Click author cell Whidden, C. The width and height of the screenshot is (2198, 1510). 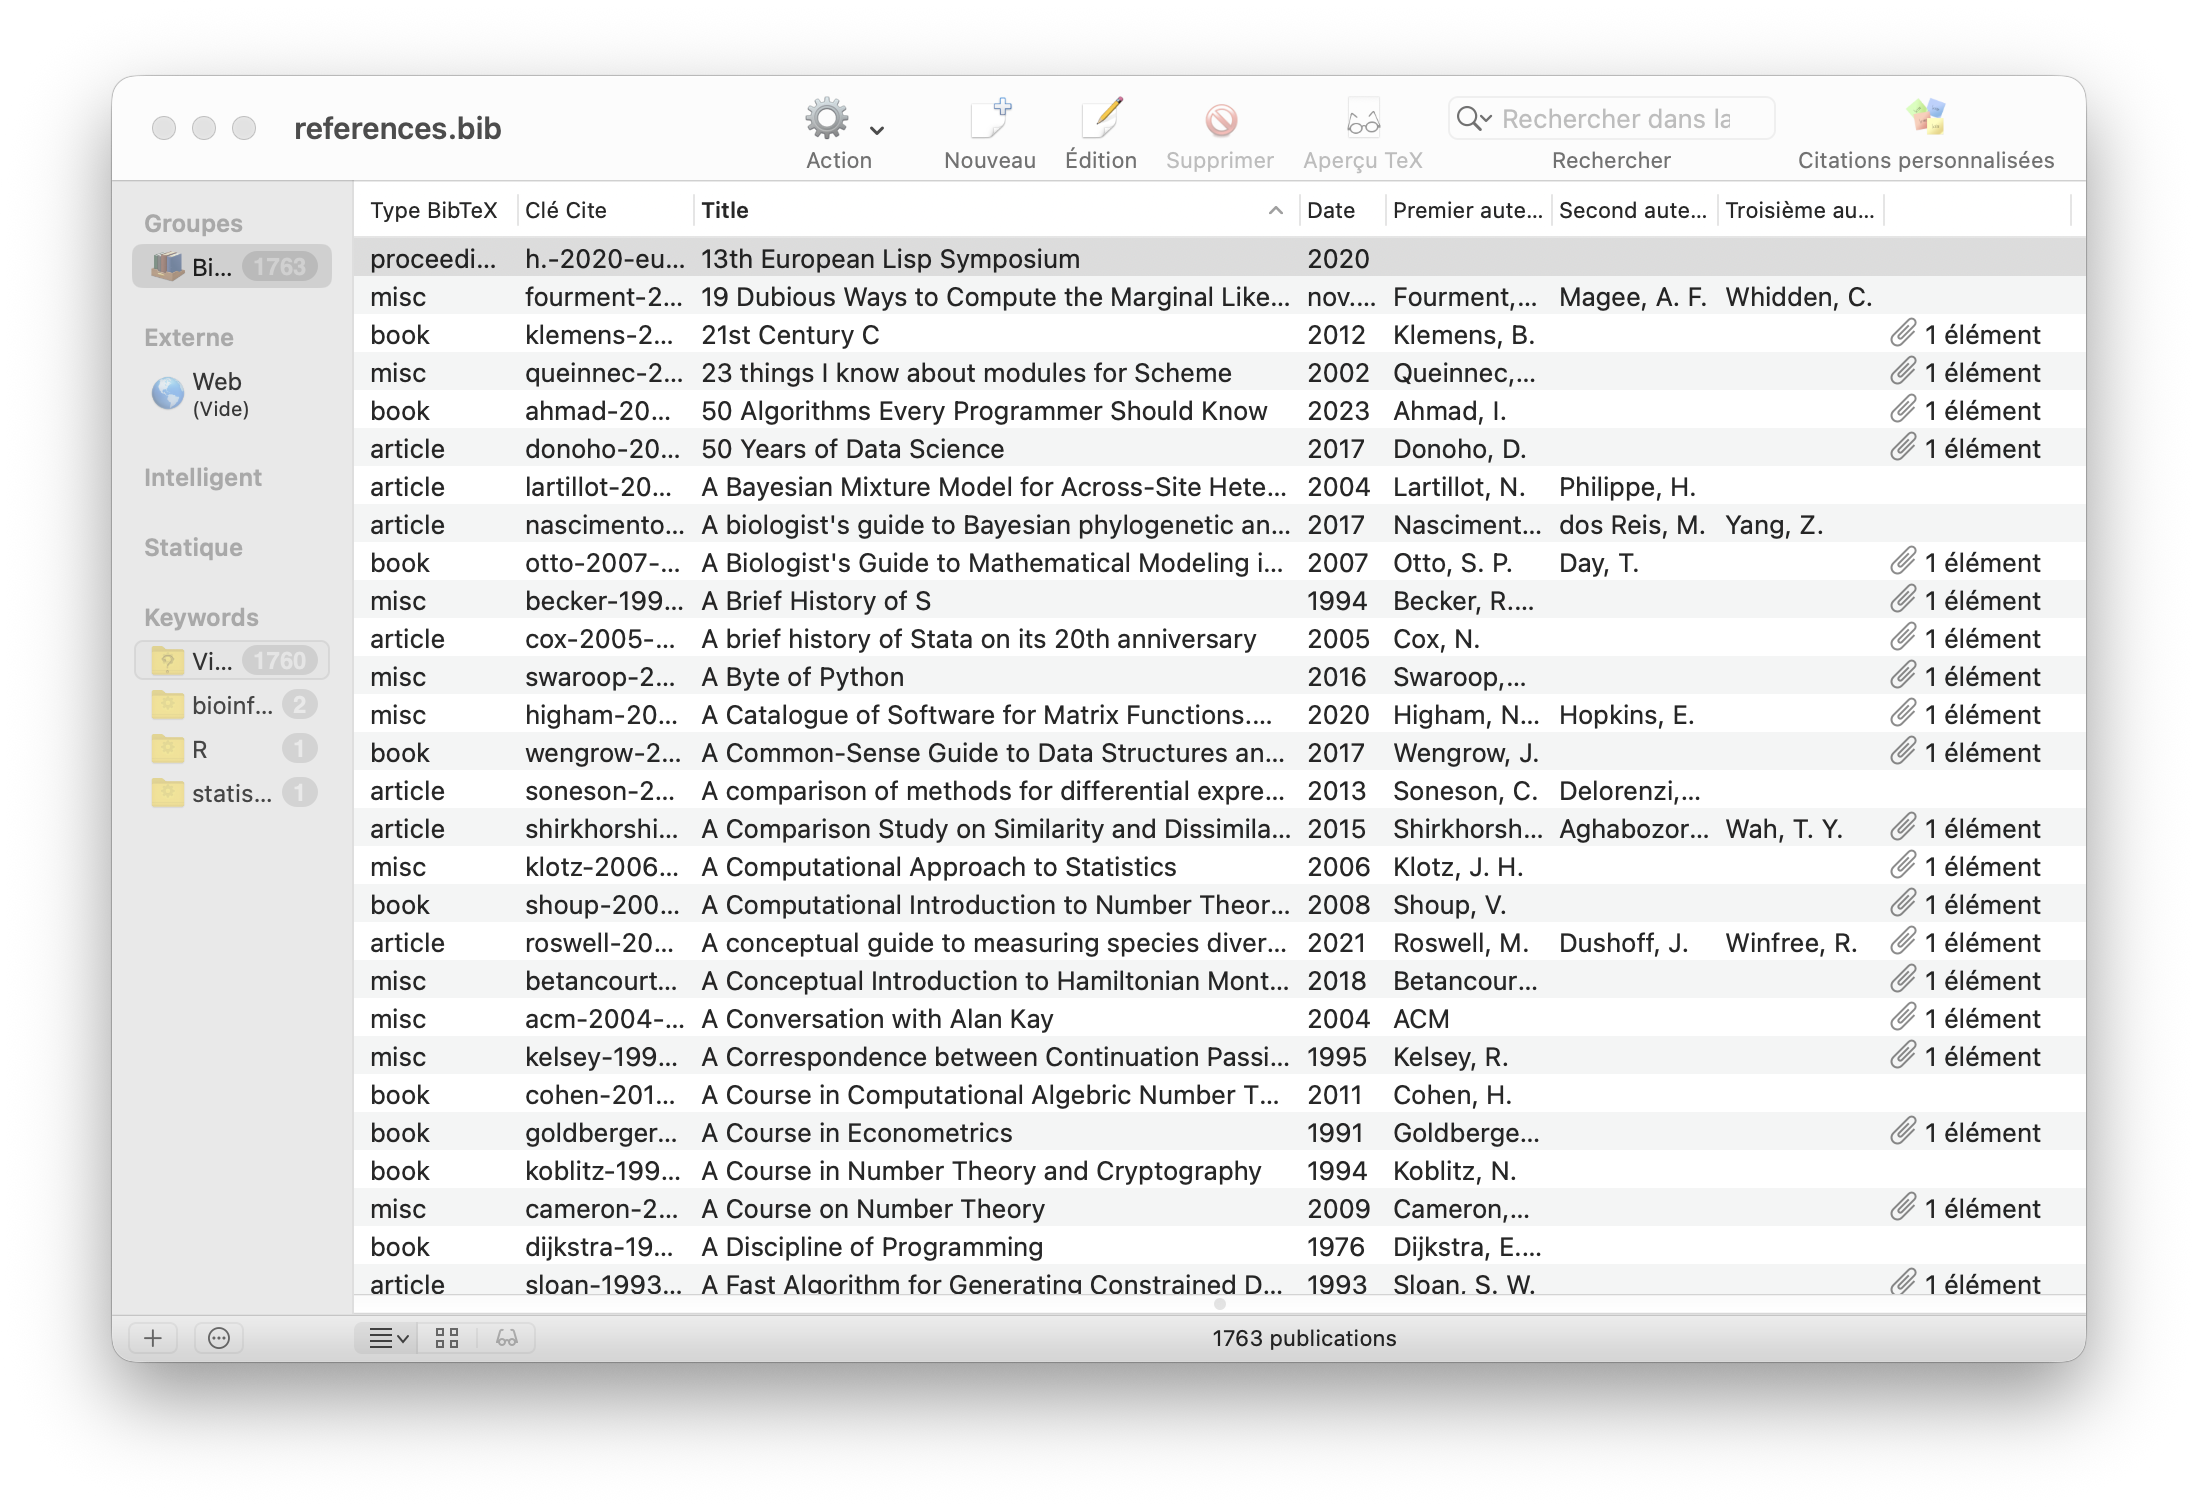tap(1799, 297)
